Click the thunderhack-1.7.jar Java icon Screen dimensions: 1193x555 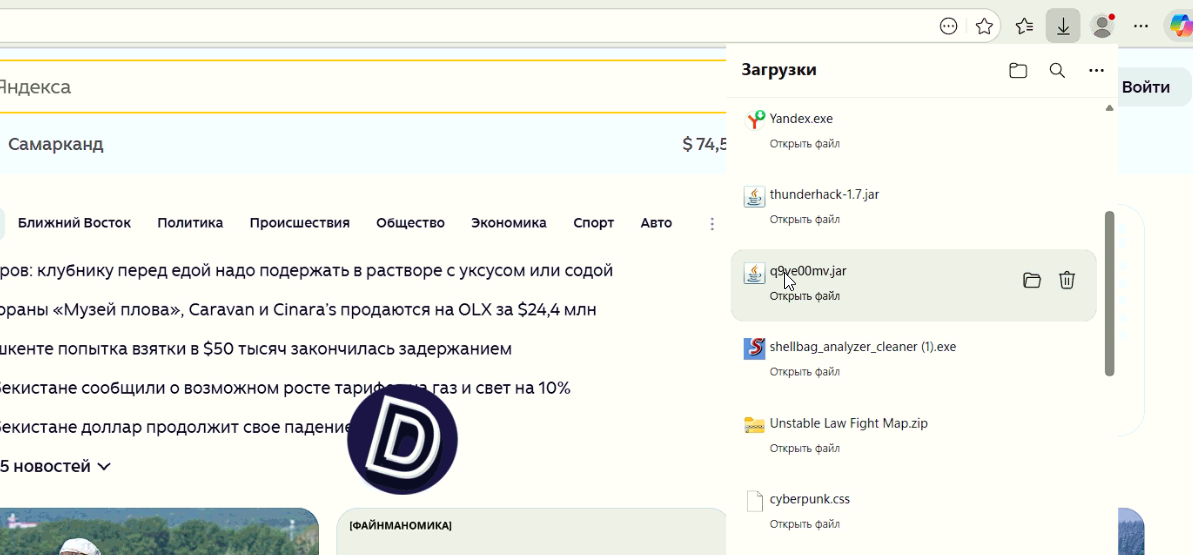pos(754,196)
